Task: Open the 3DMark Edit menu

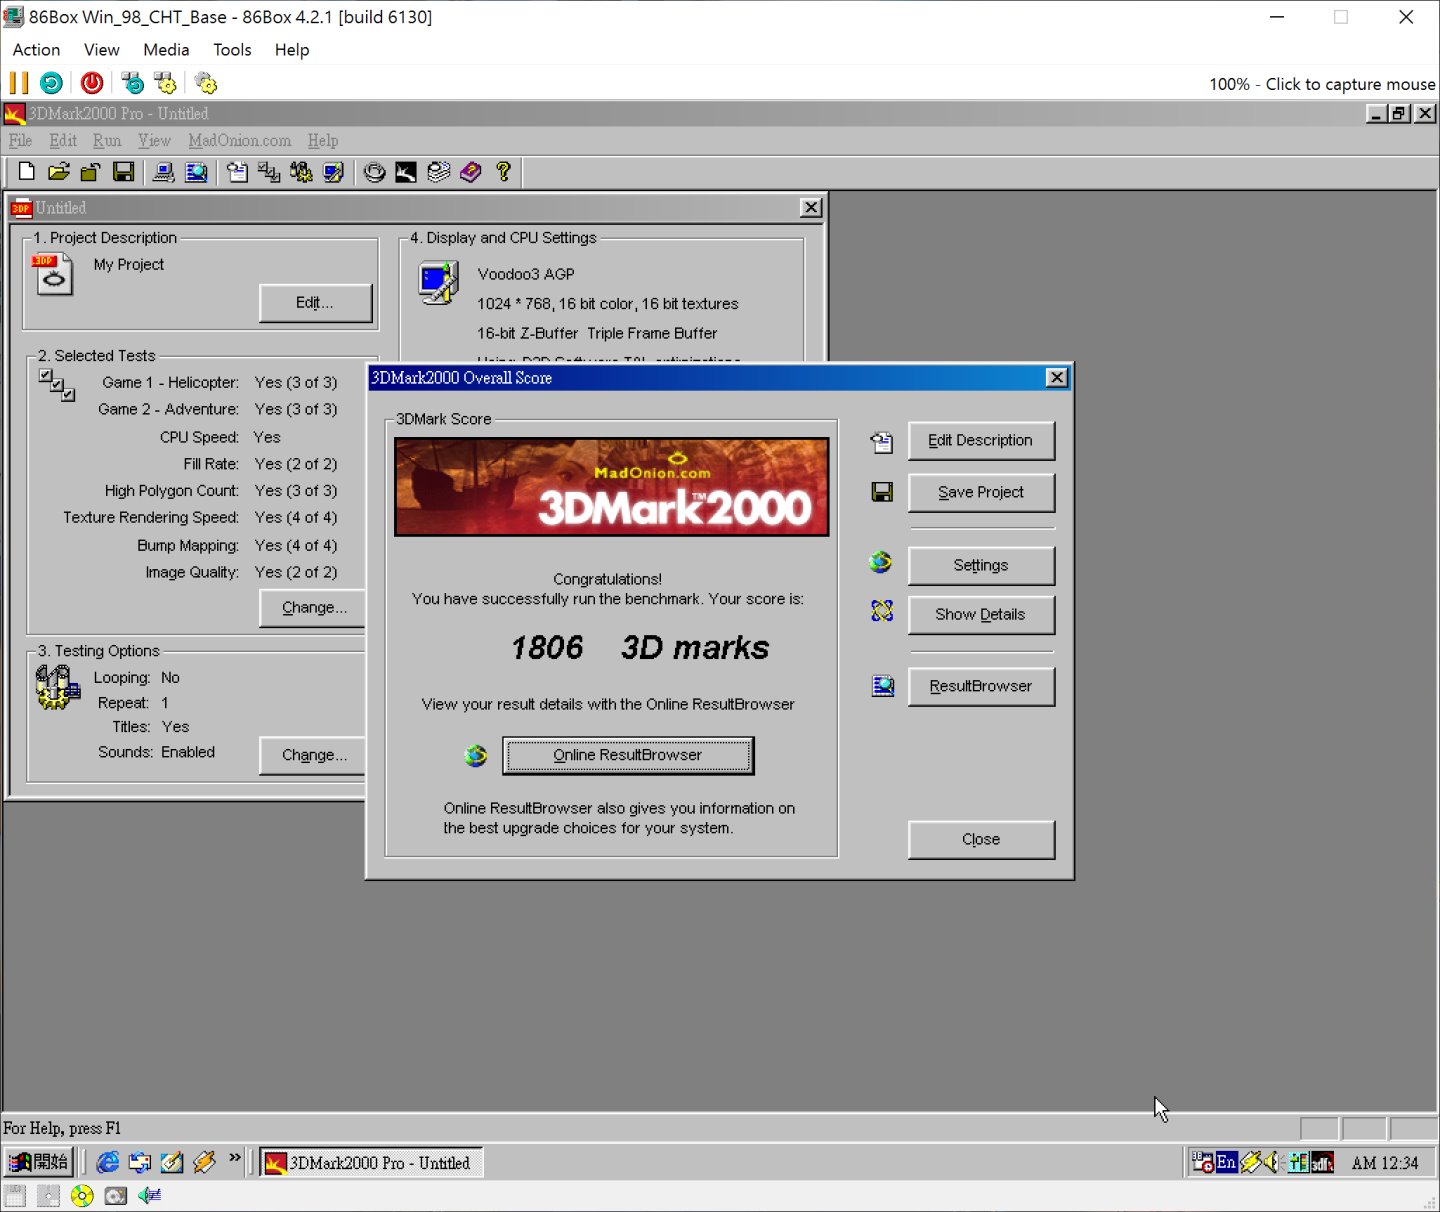Action: click(x=63, y=141)
